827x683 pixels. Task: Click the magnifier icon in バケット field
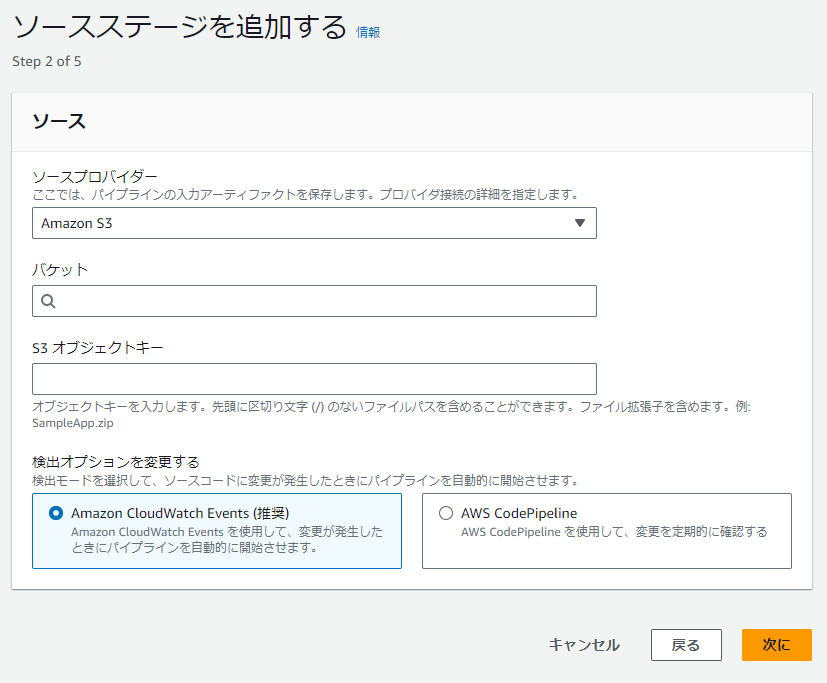point(48,301)
